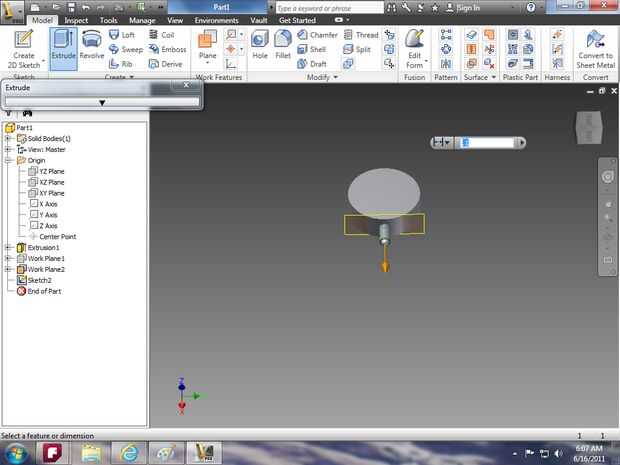Activate the Coil tool
Viewport: 620px width, 465px height.
pos(161,35)
